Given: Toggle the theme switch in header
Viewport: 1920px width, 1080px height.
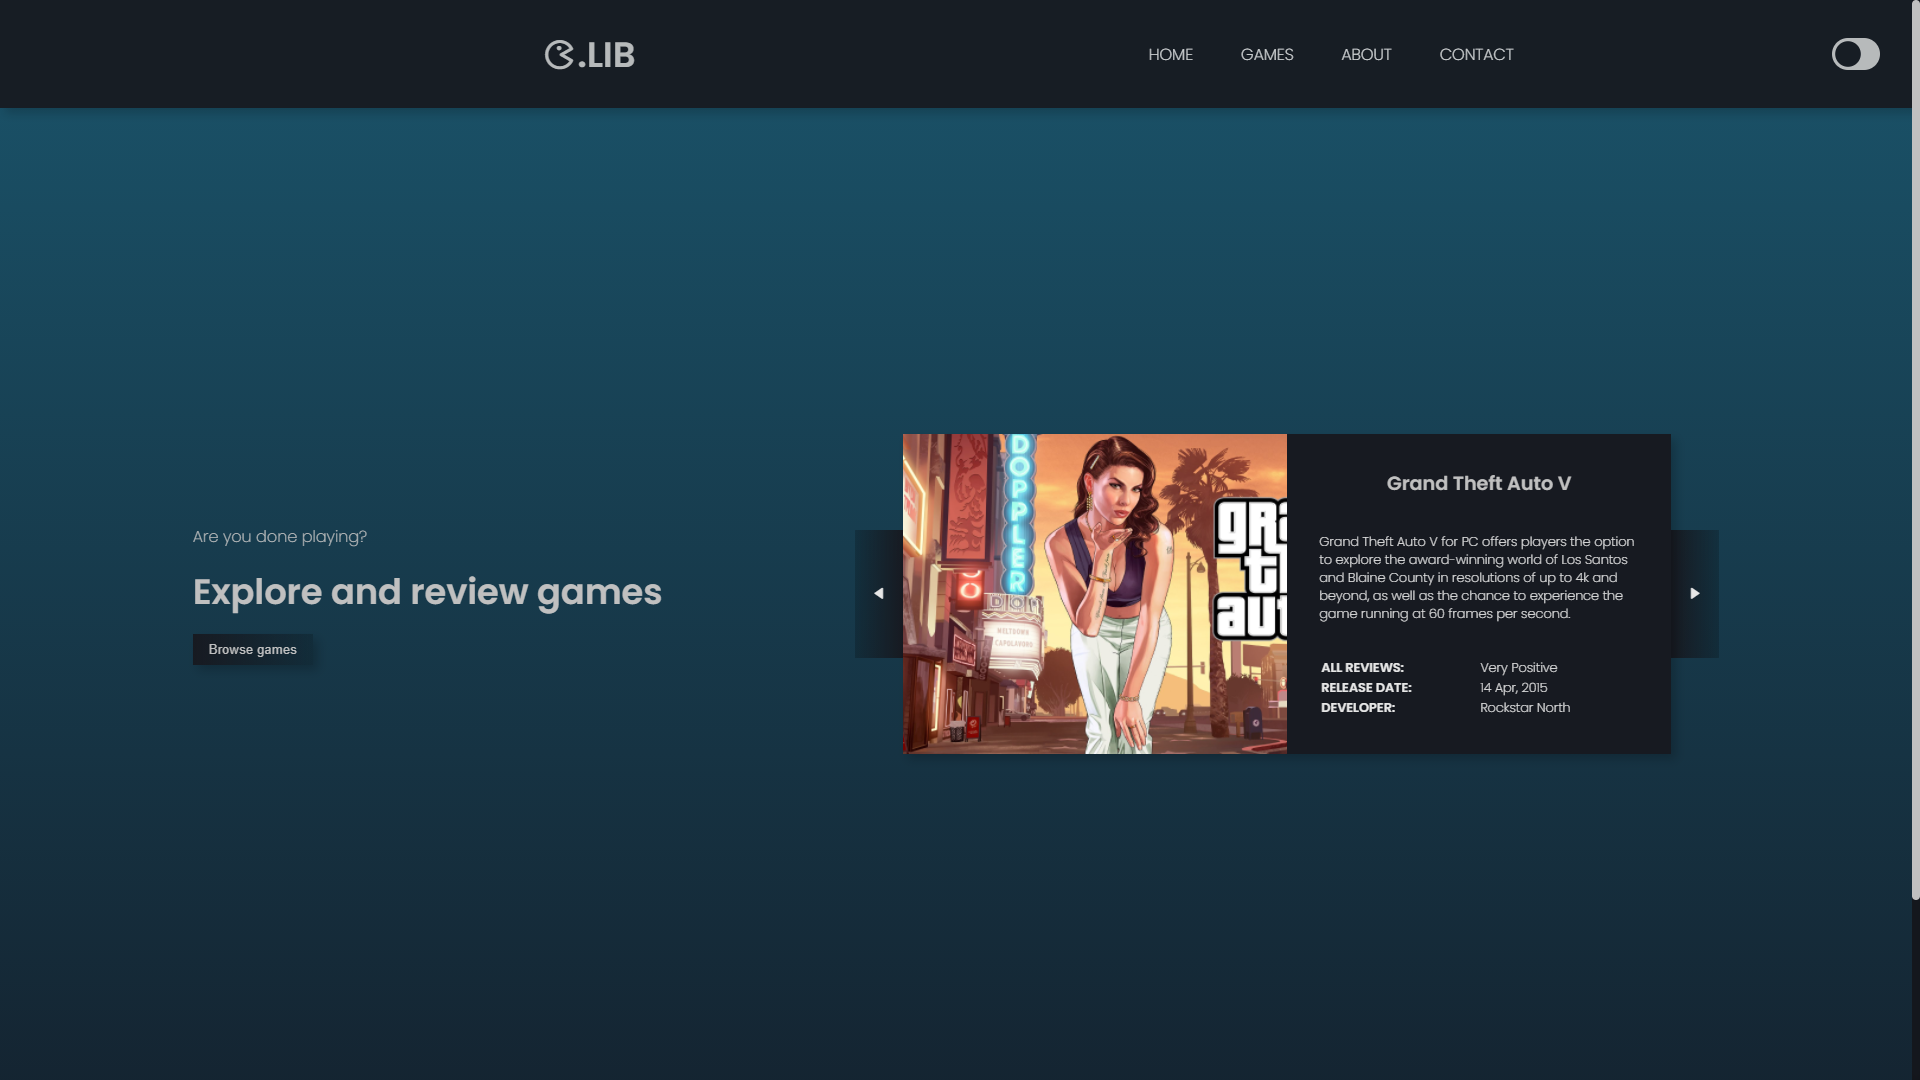Looking at the screenshot, I should coord(1855,54).
